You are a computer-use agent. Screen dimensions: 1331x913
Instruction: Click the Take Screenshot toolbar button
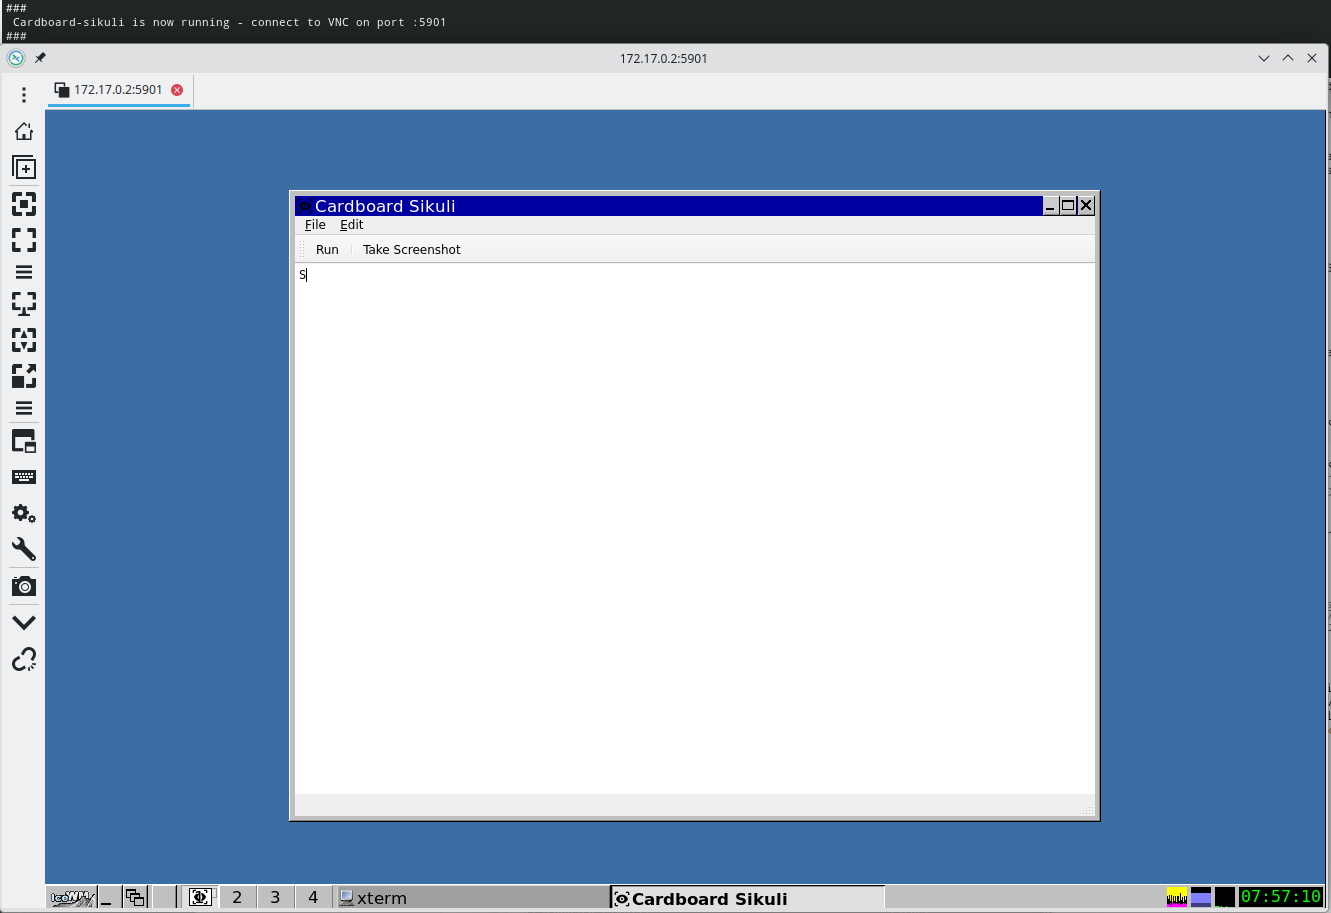click(412, 250)
